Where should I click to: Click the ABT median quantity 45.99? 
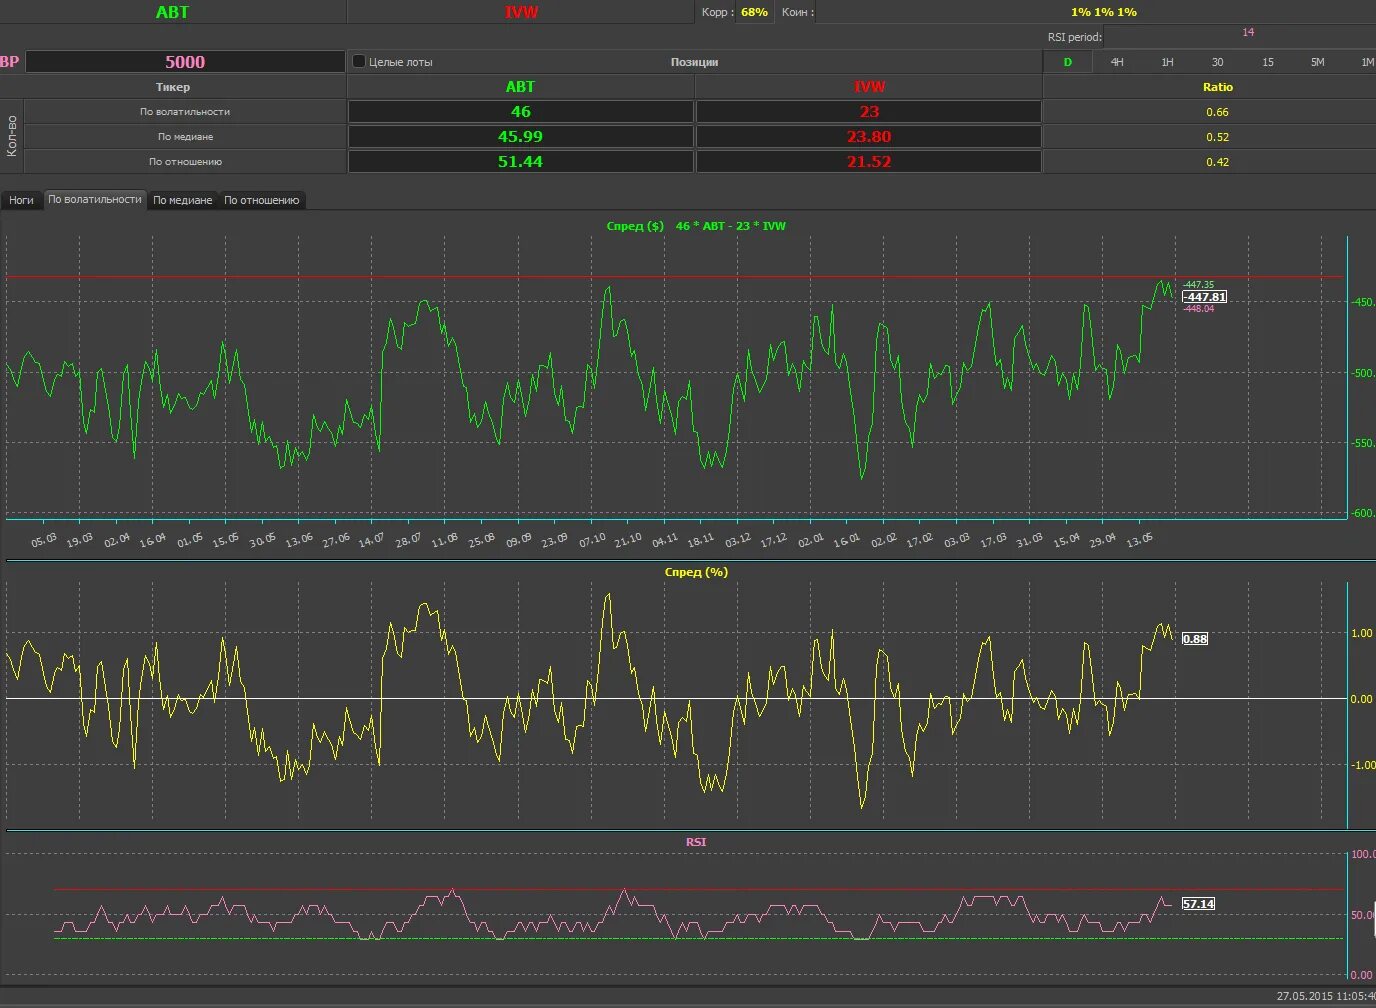coord(521,137)
